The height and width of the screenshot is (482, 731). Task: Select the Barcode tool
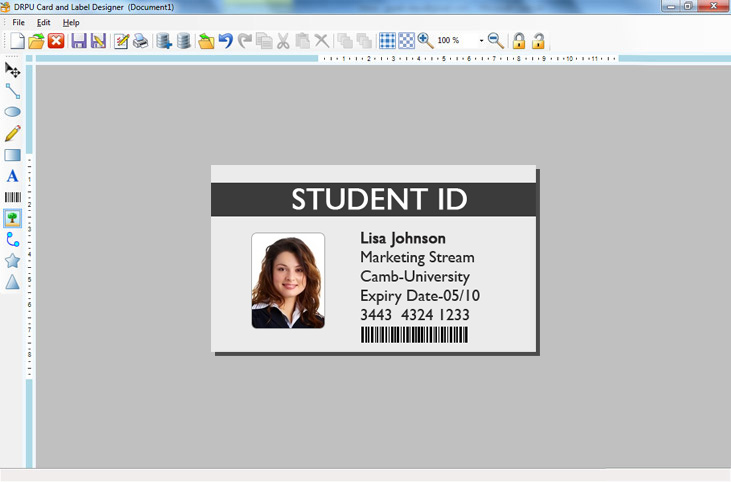(x=12, y=198)
